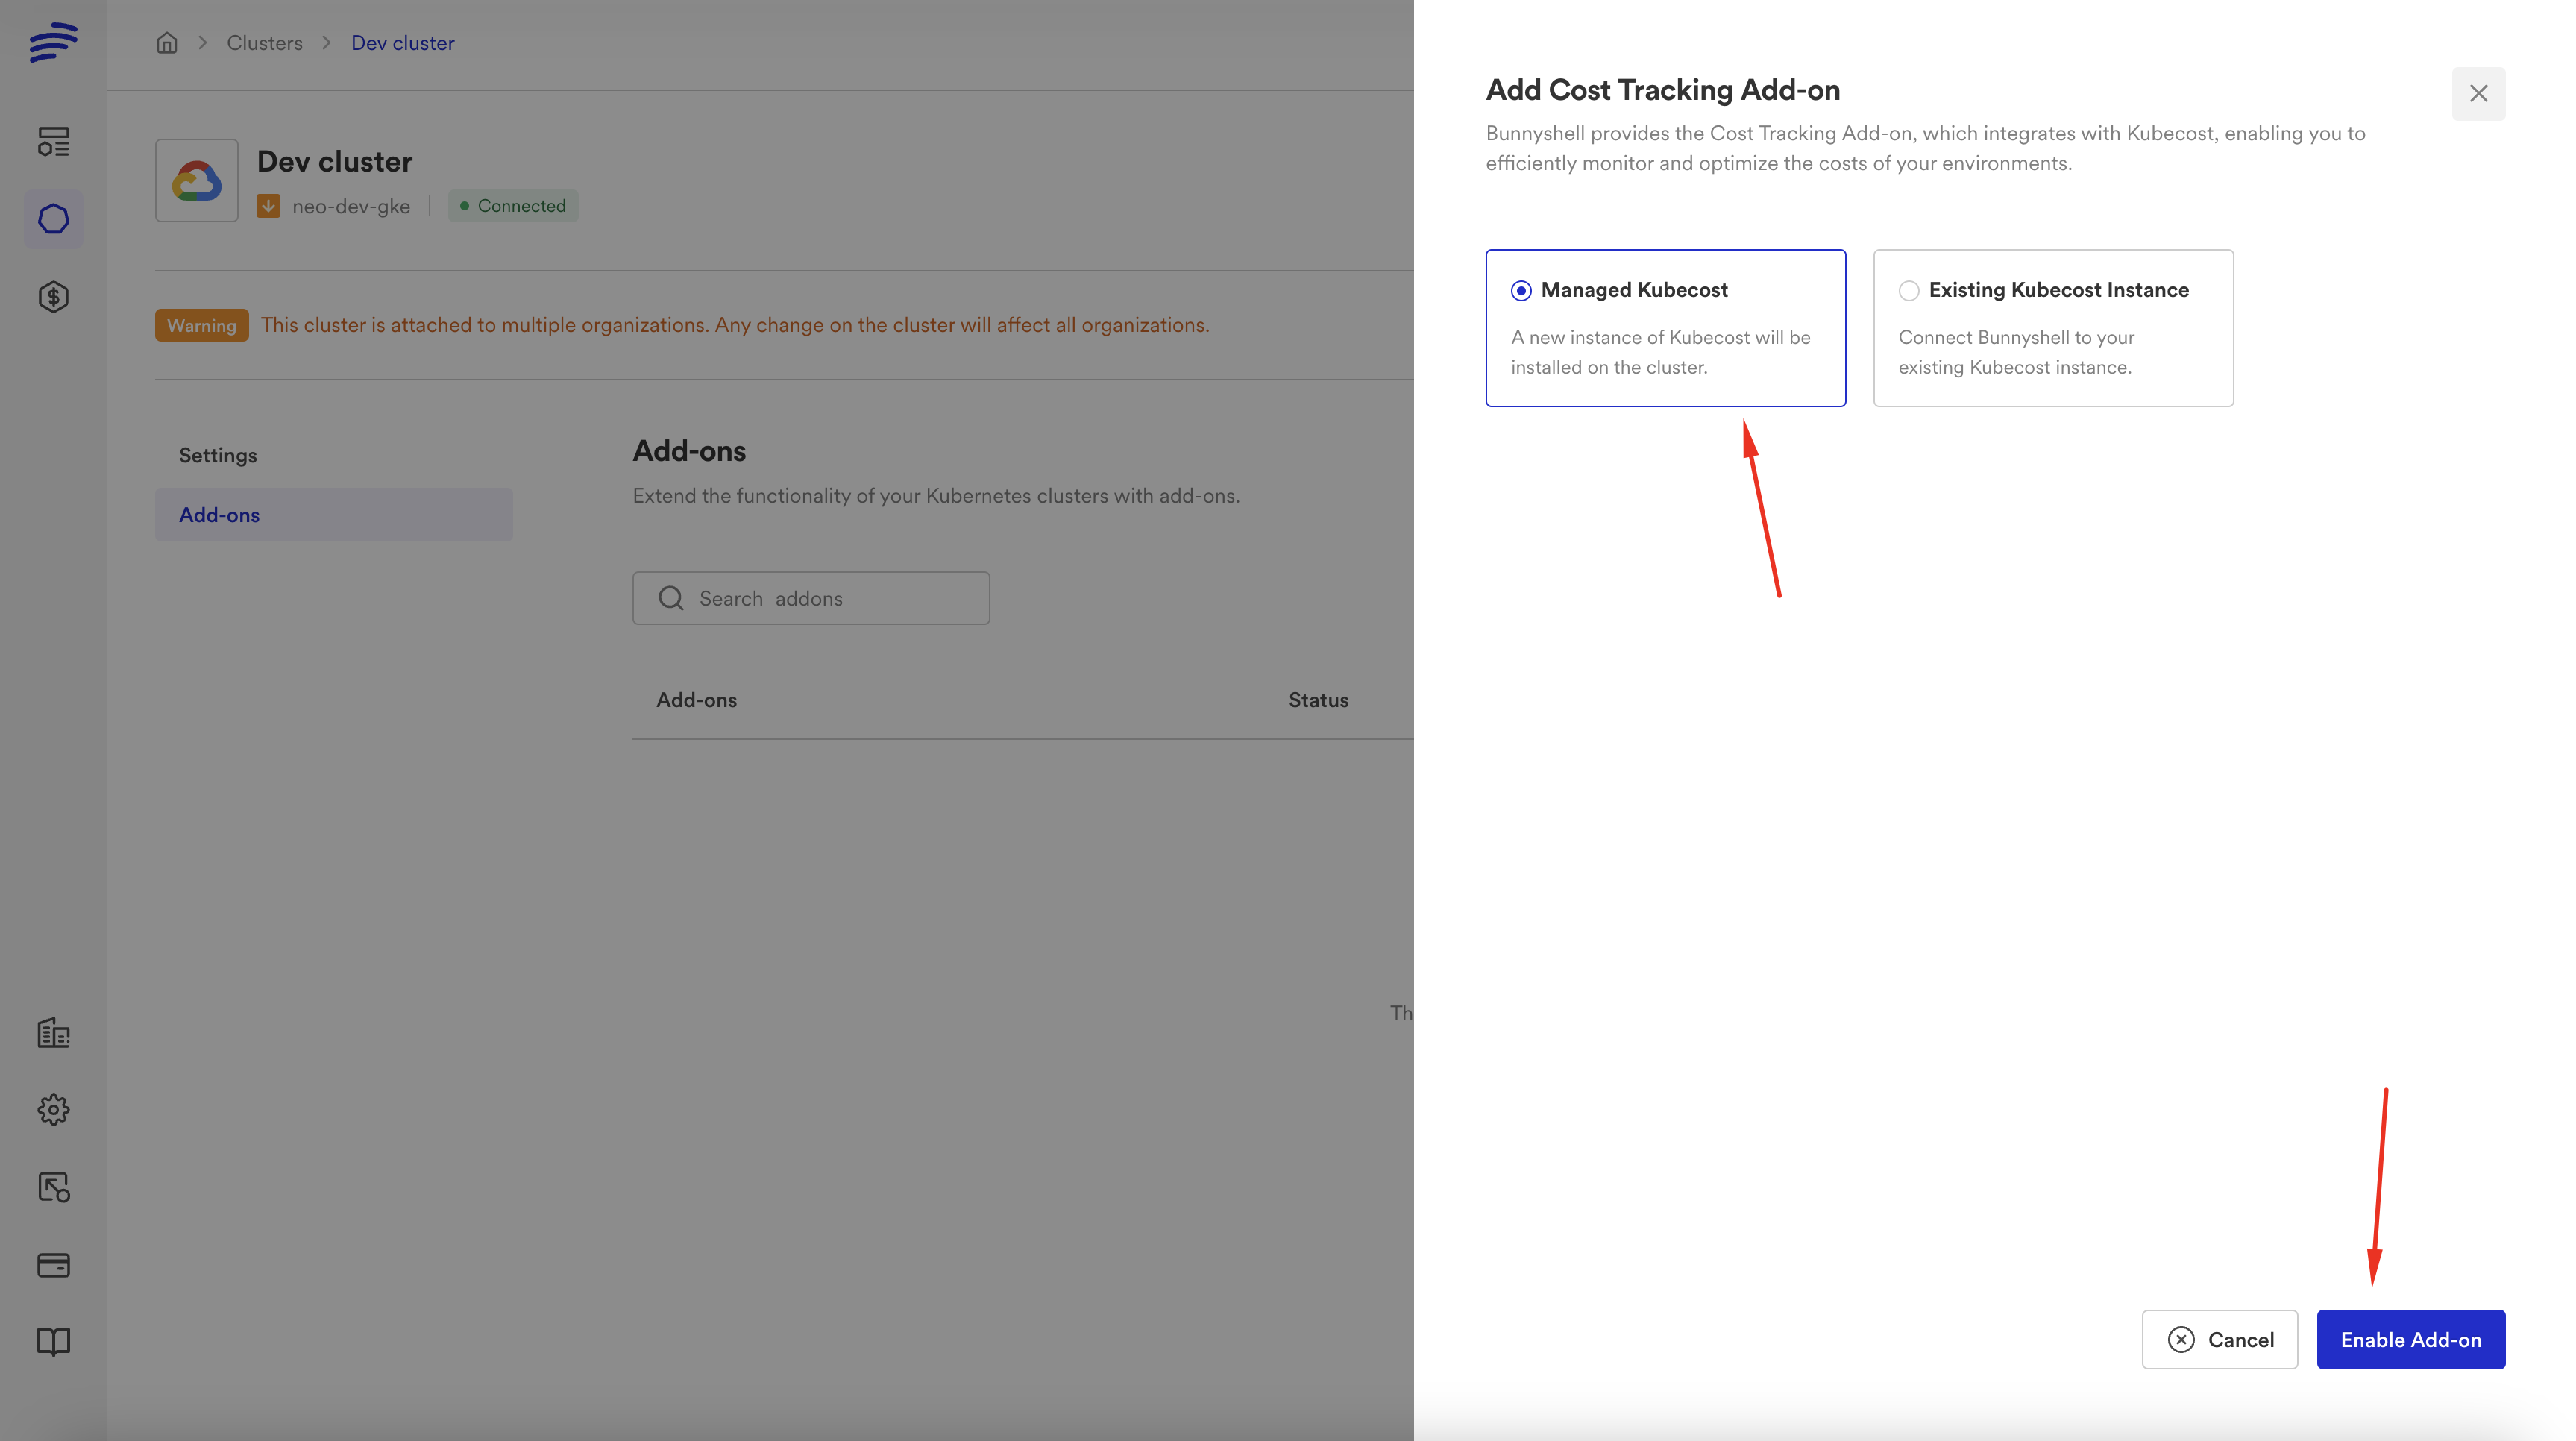Open the billing card sidebar icon
2576x1441 pixels.
coord(53,1265)
